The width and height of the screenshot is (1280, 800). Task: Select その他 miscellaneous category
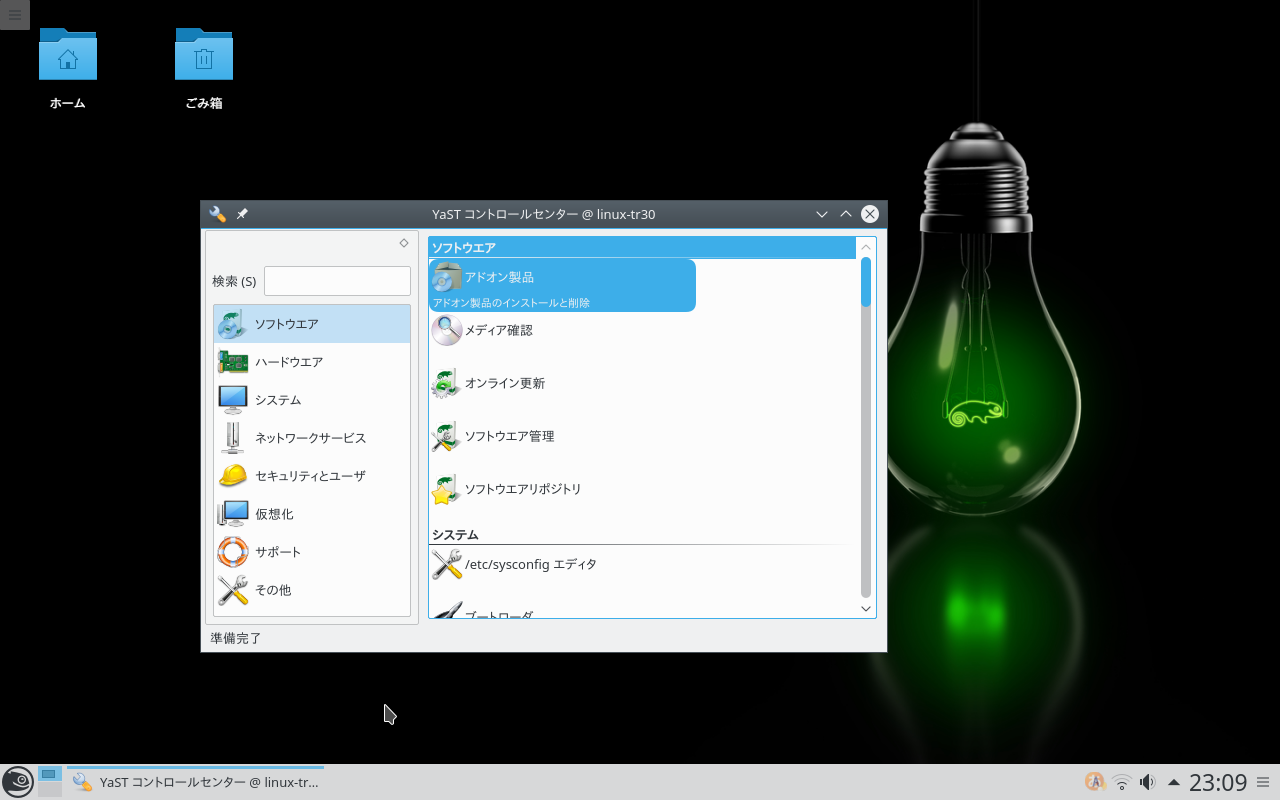coord(272,590)
